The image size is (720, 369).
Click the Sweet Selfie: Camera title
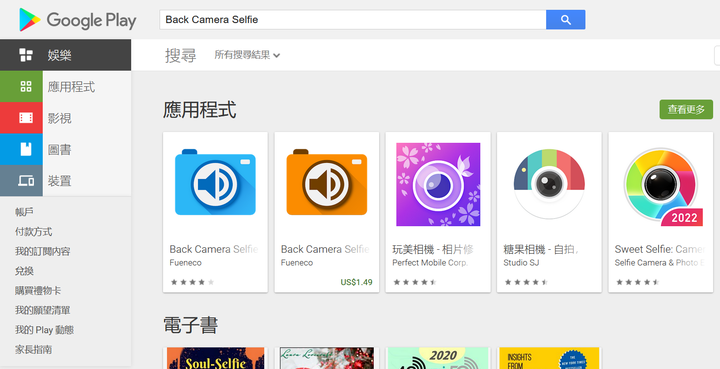(659, 249)
